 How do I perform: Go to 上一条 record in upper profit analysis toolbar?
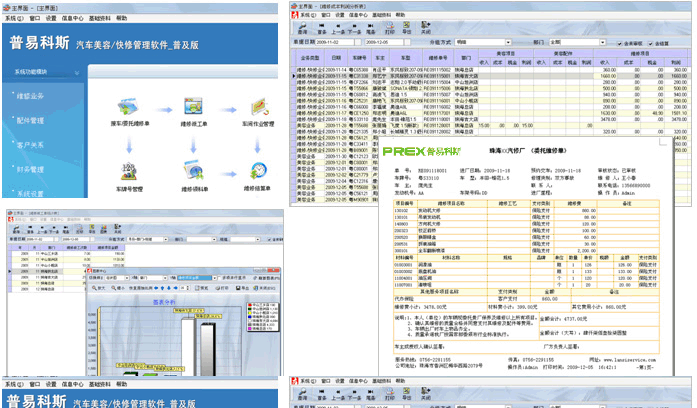338,28
